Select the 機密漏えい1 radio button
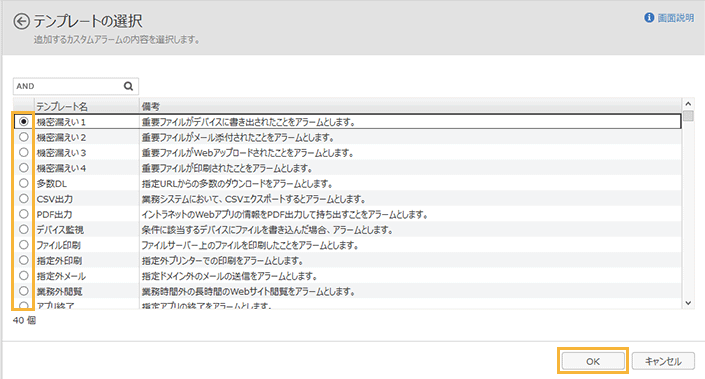The height and width of the screenshot is (379, 705). point(24,121)
